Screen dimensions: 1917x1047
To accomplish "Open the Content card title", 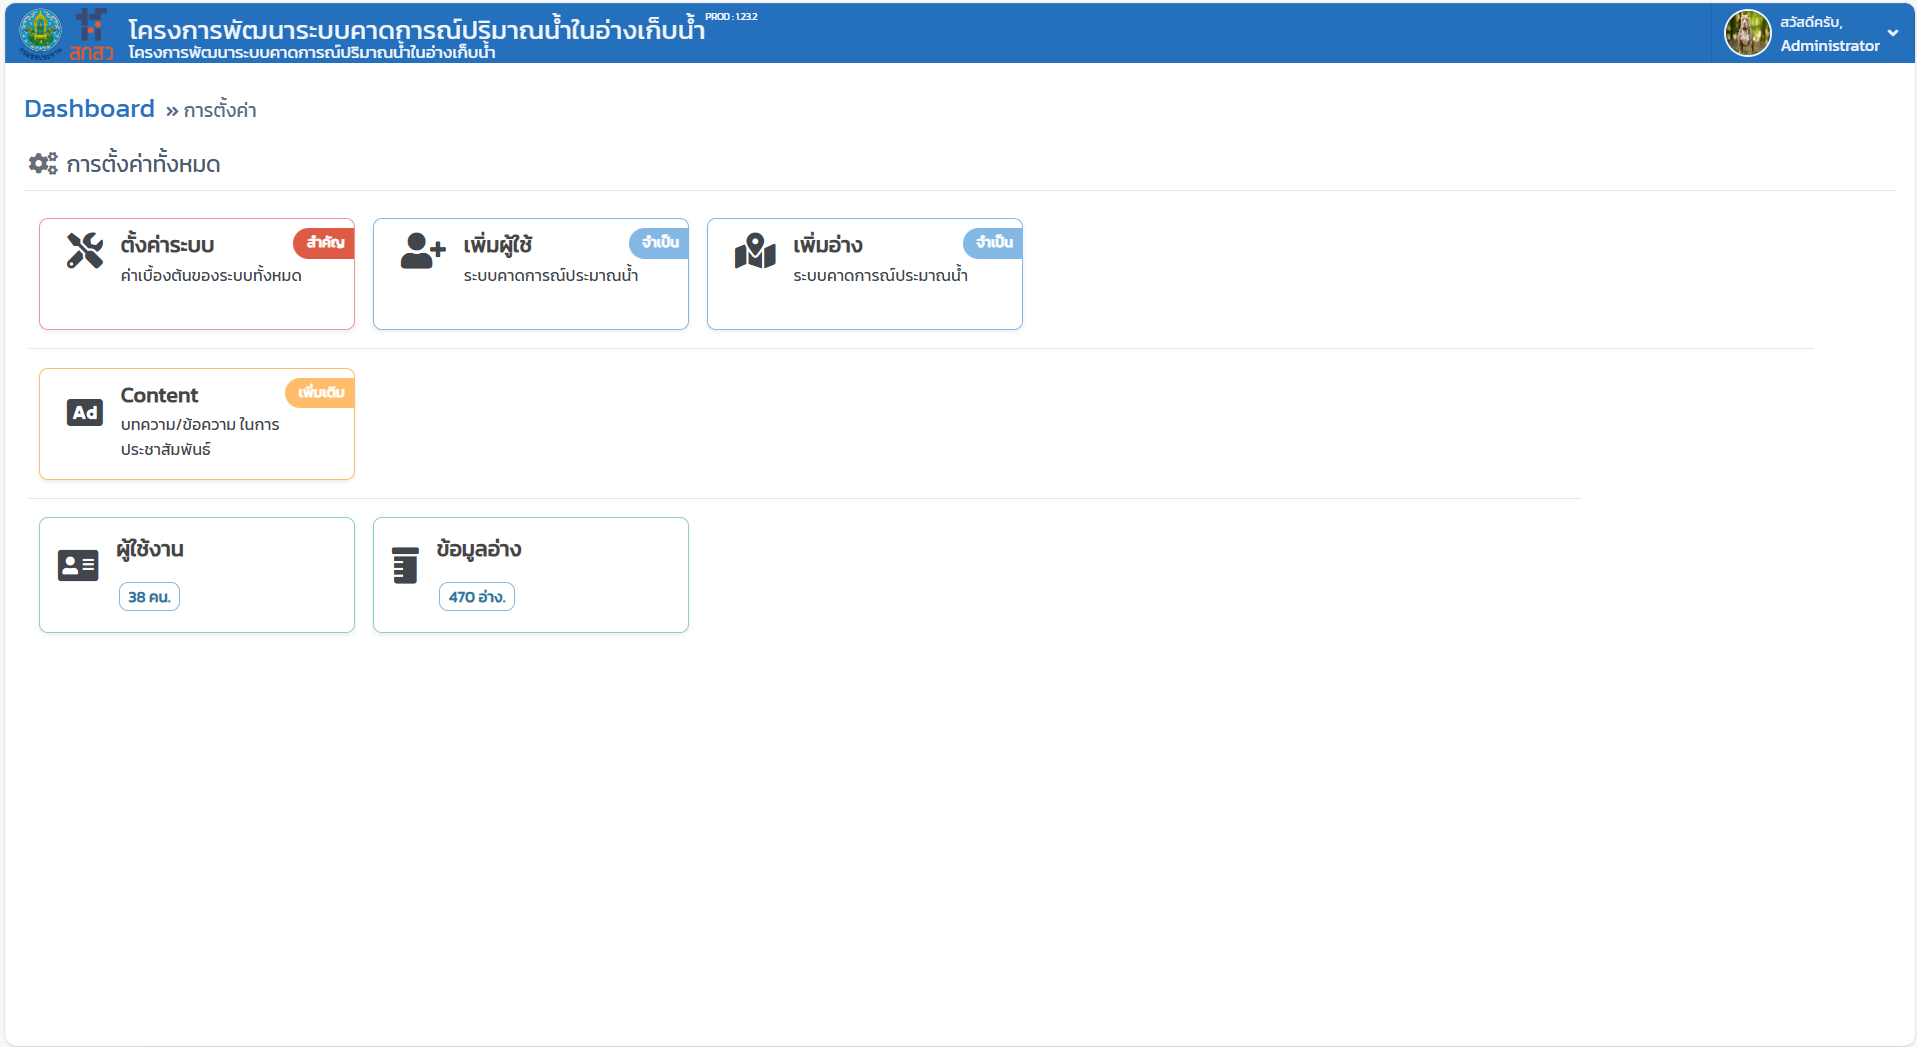I will click(159, 395).
